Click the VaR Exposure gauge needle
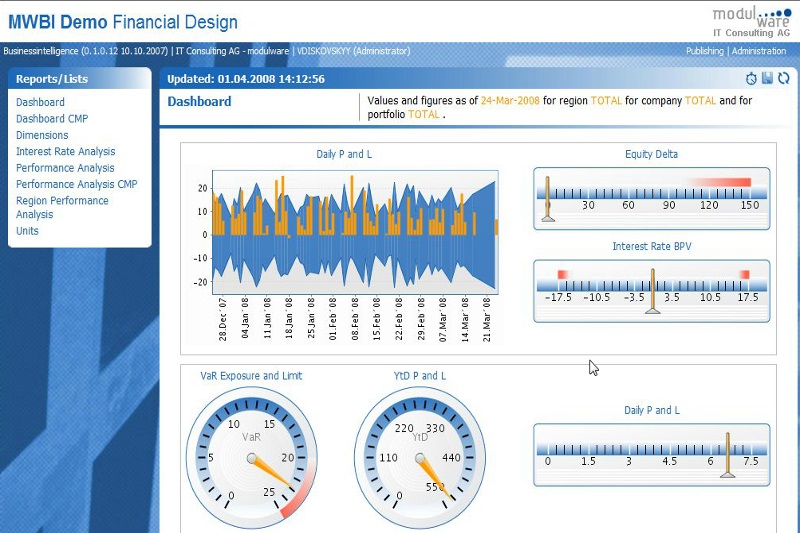 tap(271, 472)
